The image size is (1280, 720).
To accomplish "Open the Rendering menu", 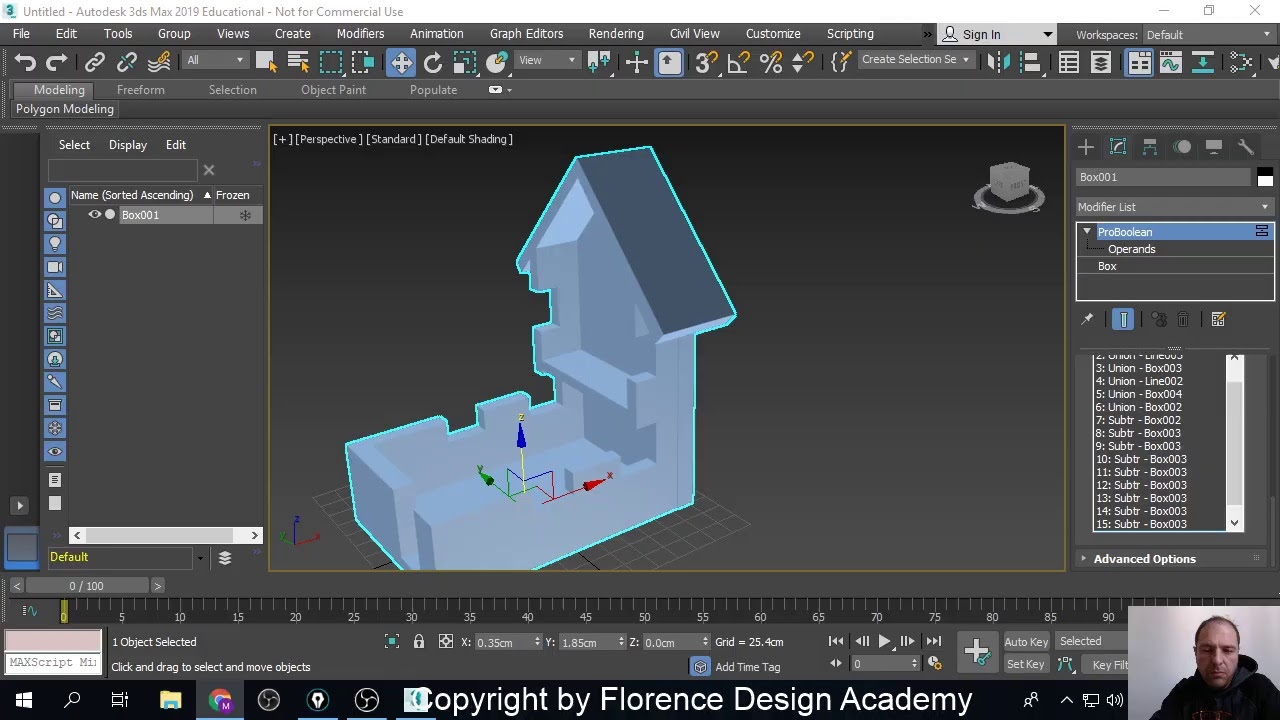I will click(x=616, y=34).
